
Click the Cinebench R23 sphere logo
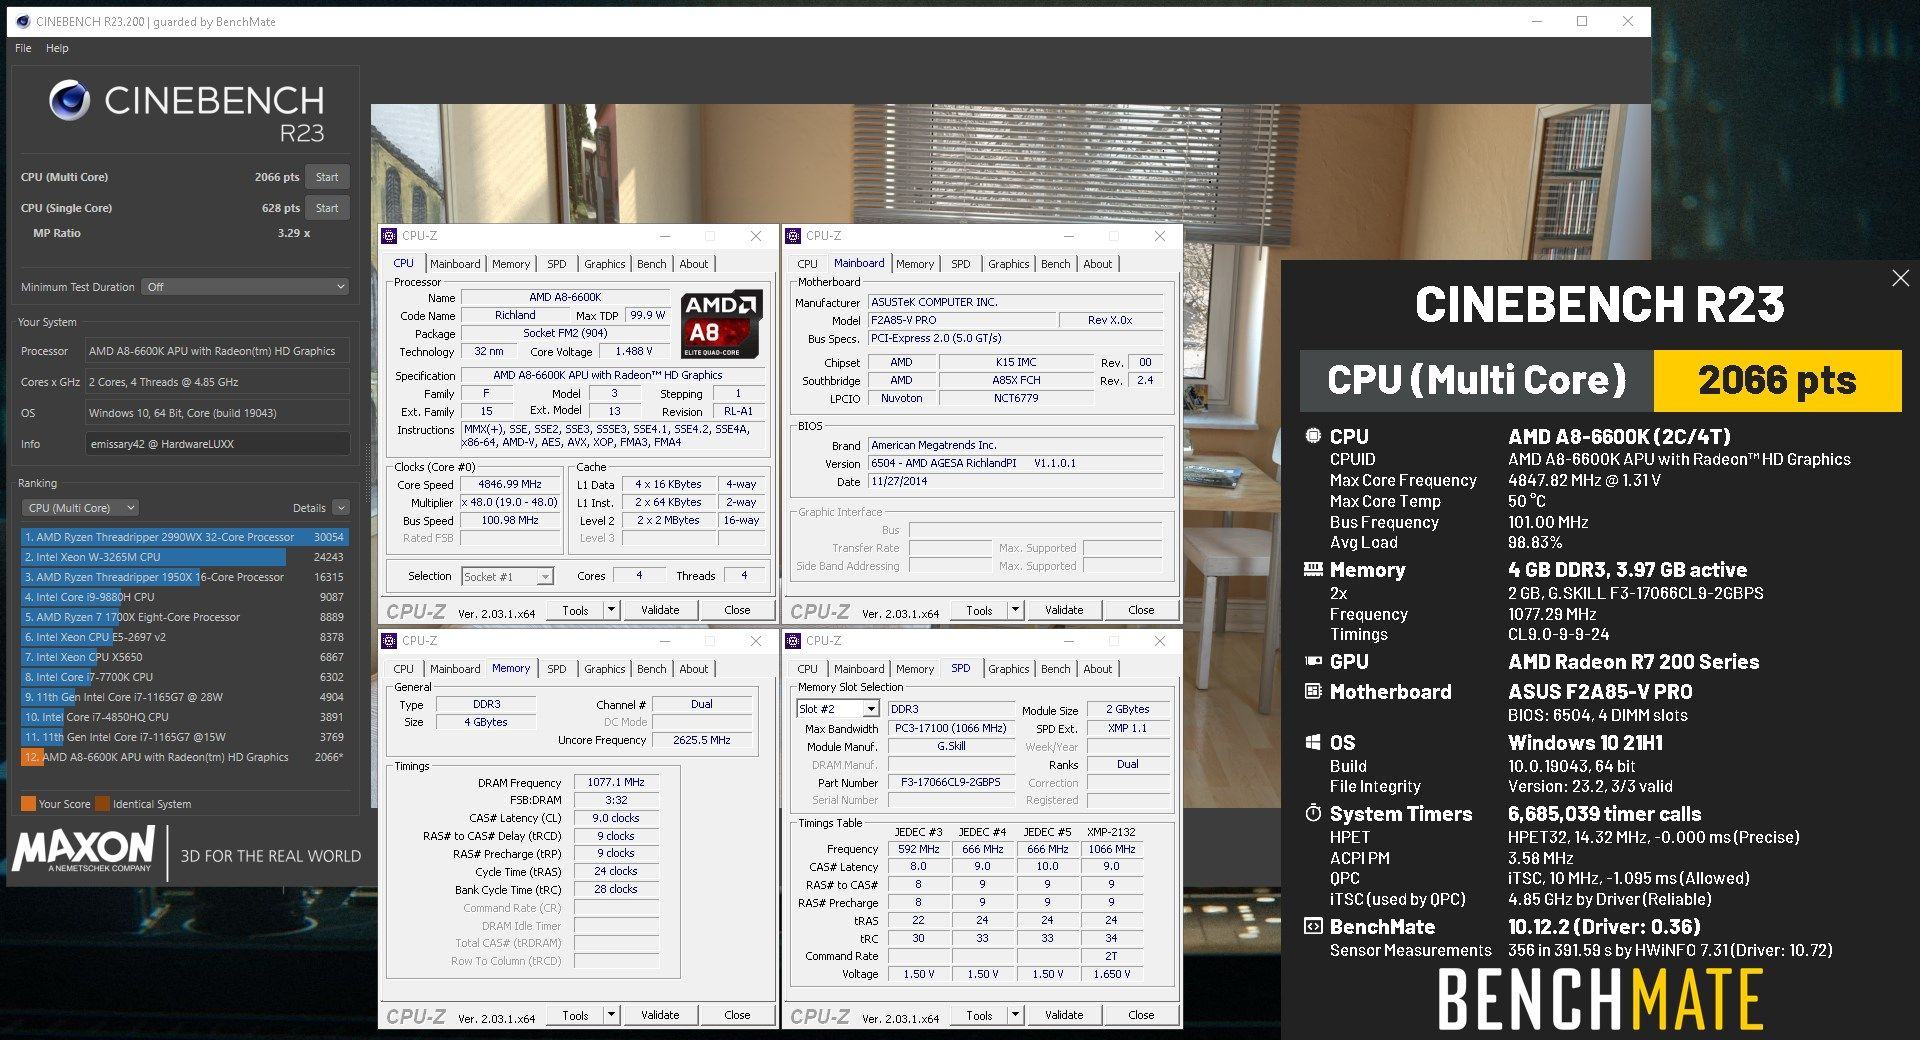pyautogui.click(x=69, y=101)
